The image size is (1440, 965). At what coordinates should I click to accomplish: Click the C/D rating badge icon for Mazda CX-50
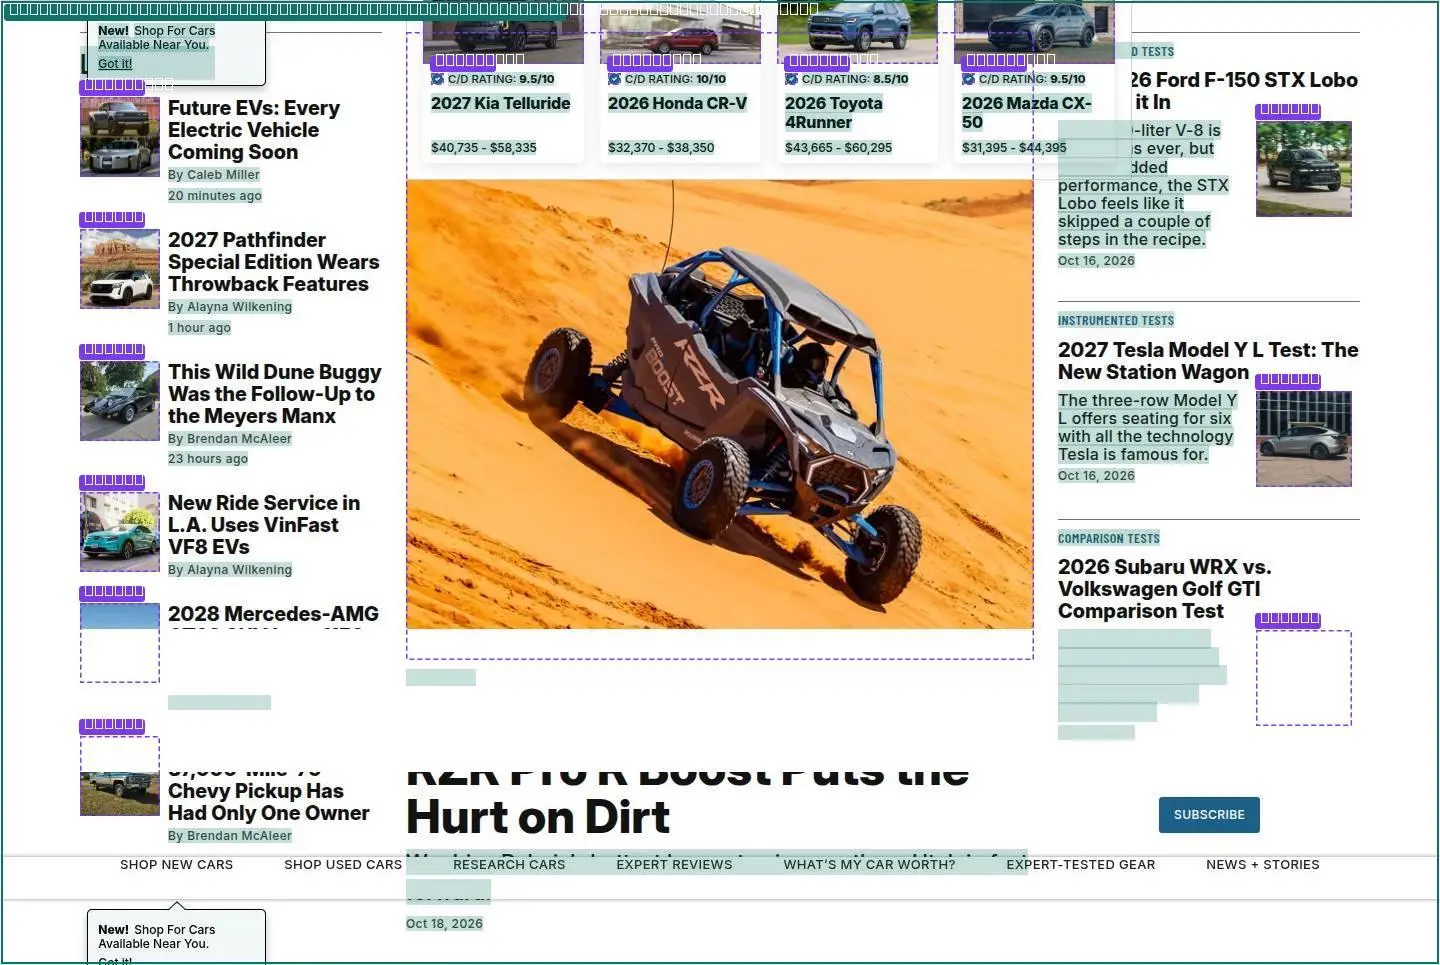coord(968,79)
